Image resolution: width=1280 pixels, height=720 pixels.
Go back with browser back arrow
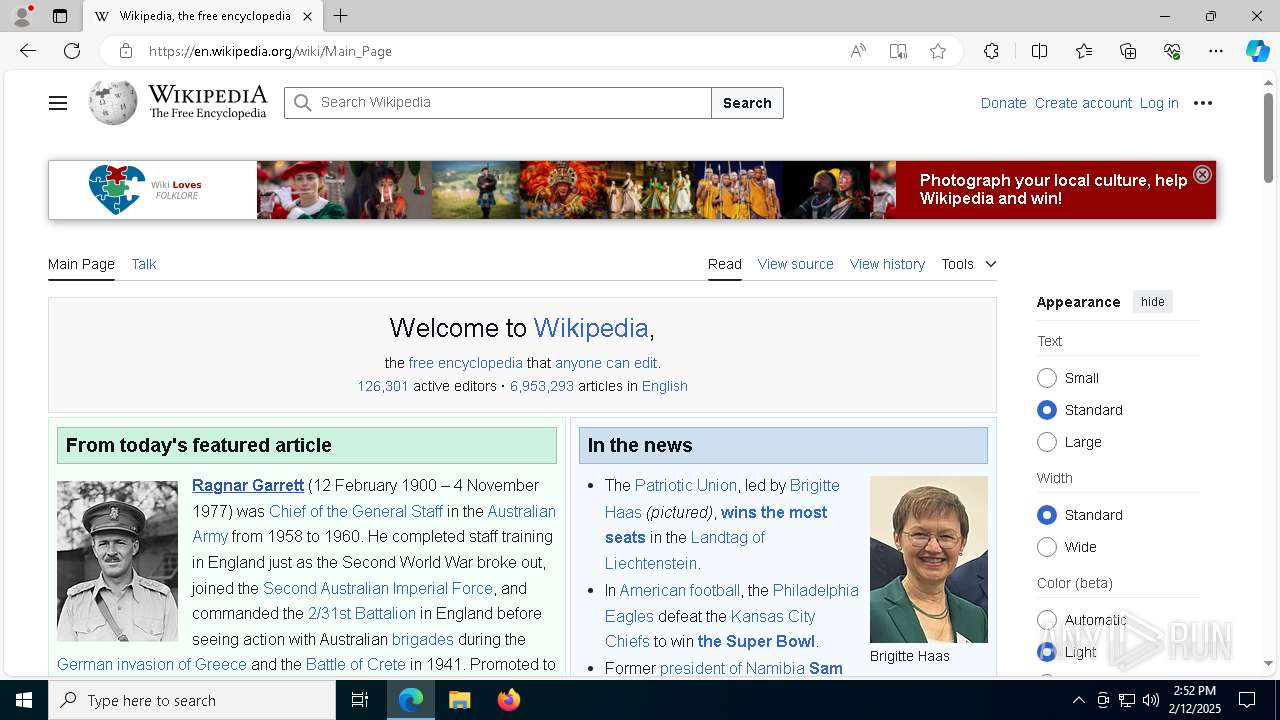coord(28,51)
